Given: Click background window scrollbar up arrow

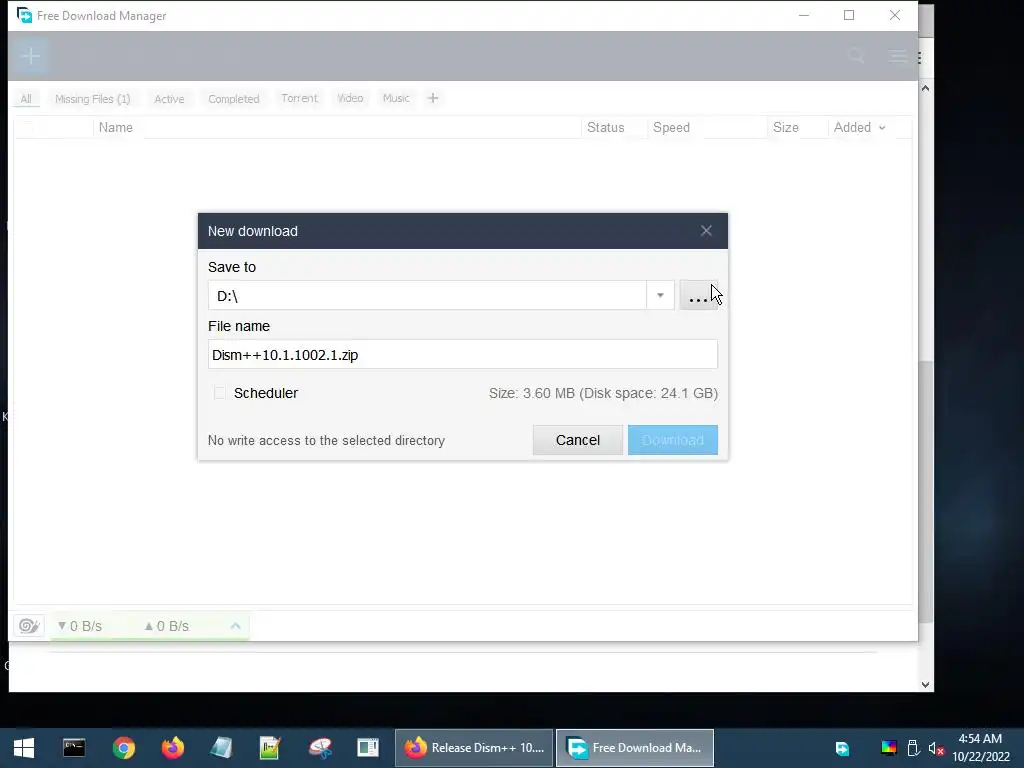Looking at the screenshot, I should pos(925,88).
